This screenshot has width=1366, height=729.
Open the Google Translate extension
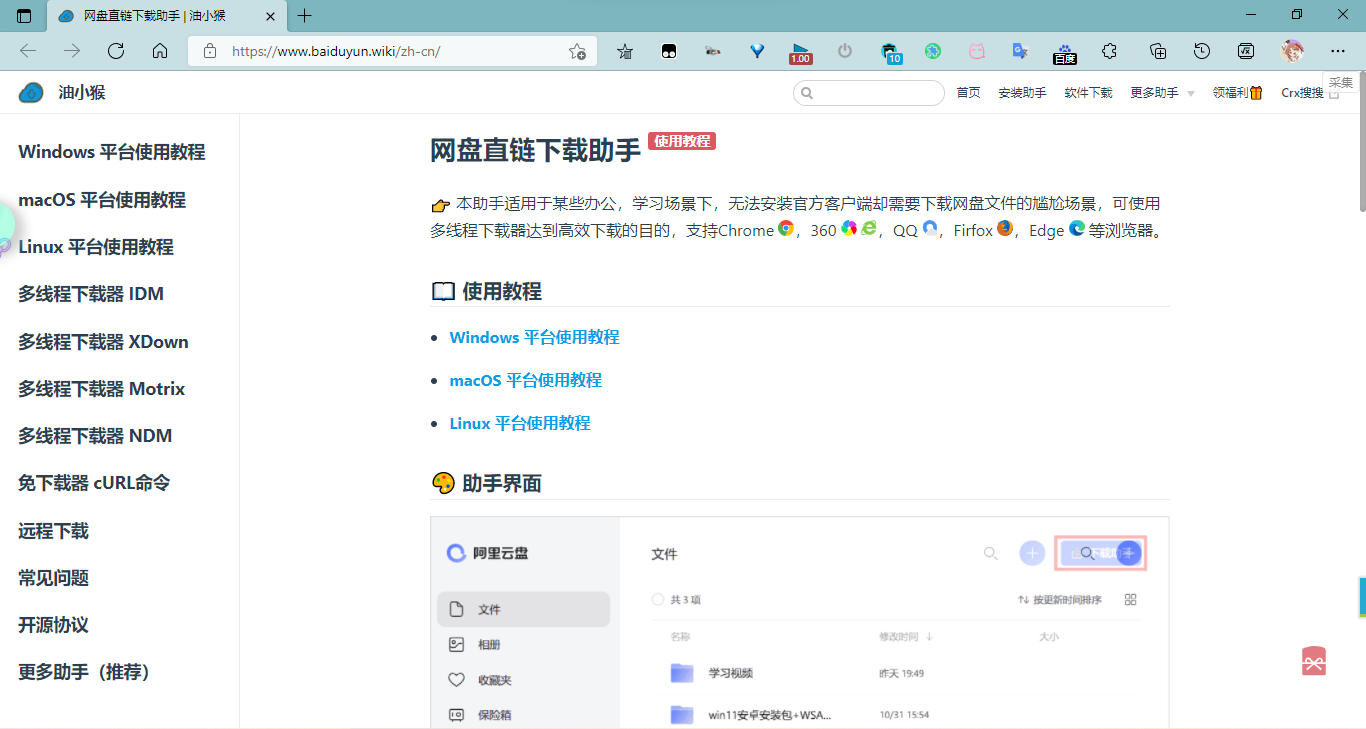(x=1020, y=51)
